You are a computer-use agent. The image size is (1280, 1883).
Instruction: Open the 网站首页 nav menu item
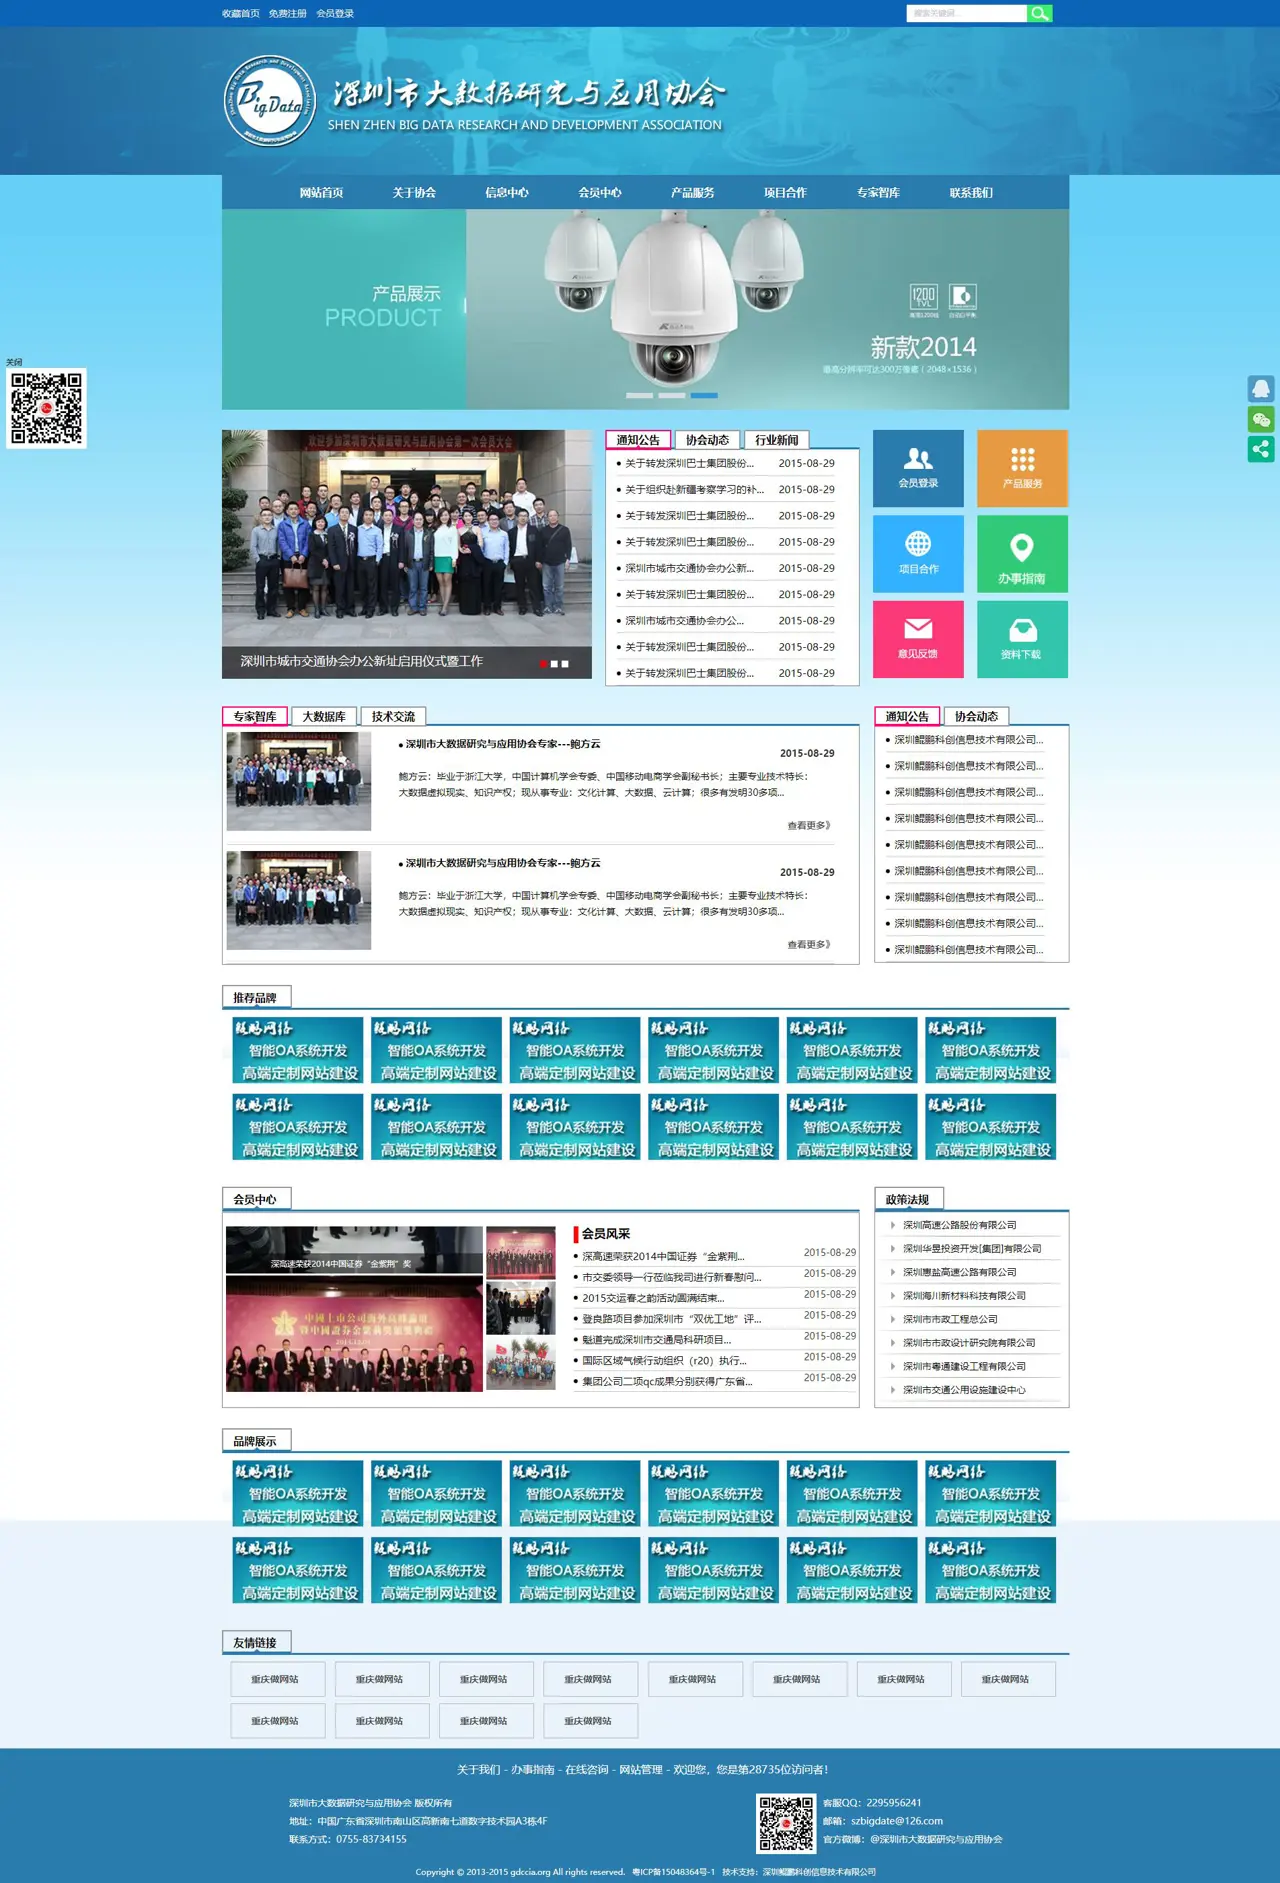[321, 192]
